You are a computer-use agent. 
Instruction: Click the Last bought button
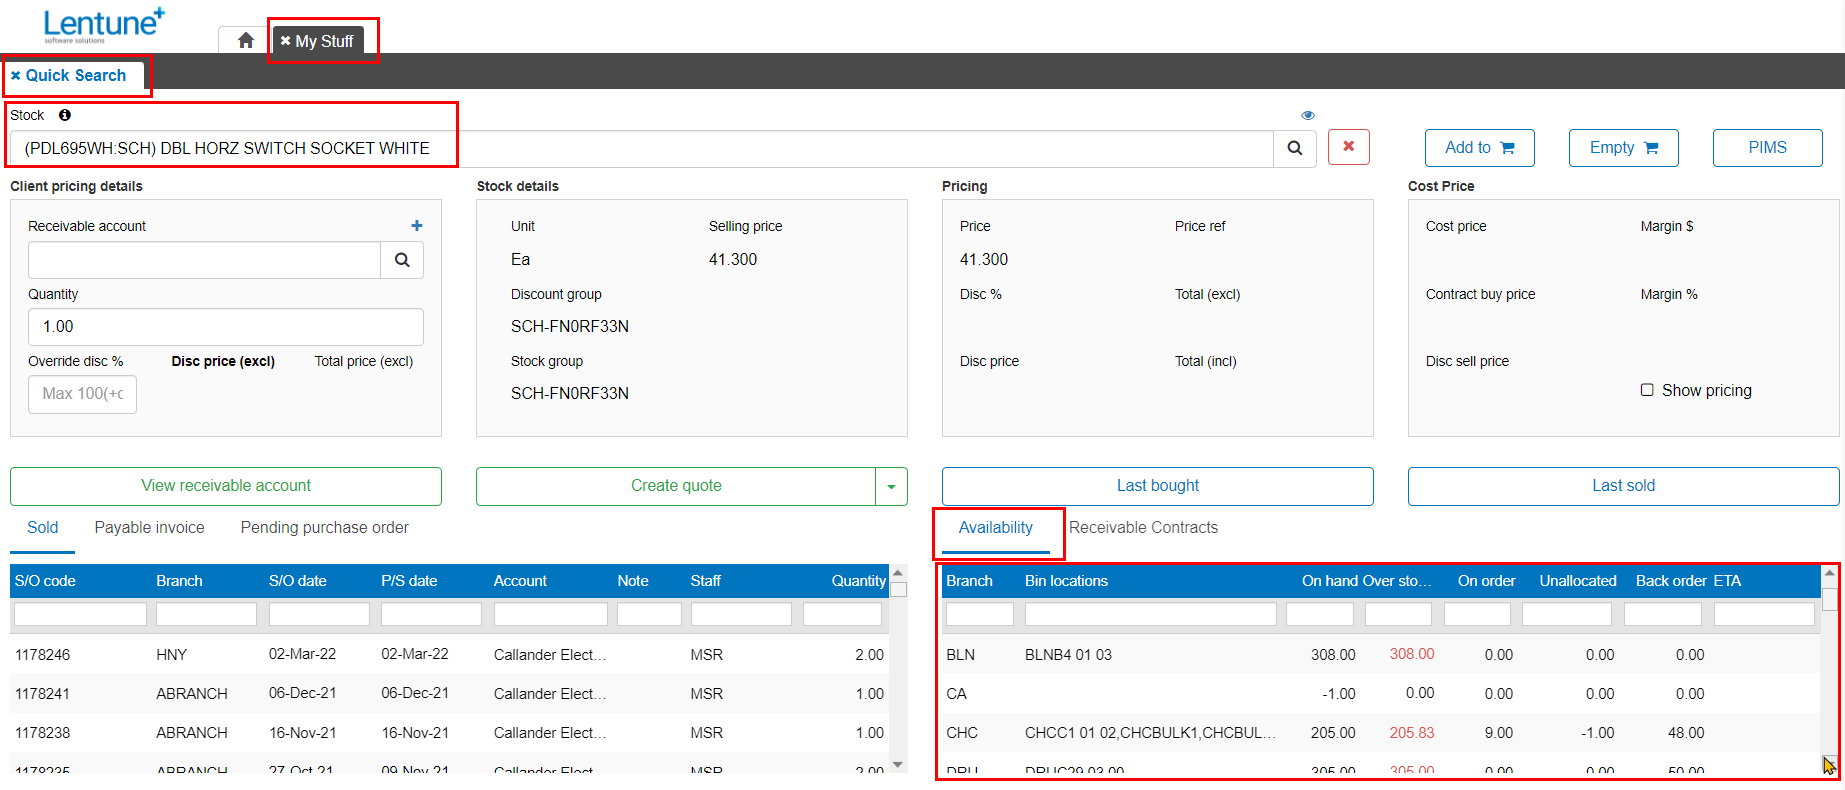pyautogui.click(x=1158, y=486)
